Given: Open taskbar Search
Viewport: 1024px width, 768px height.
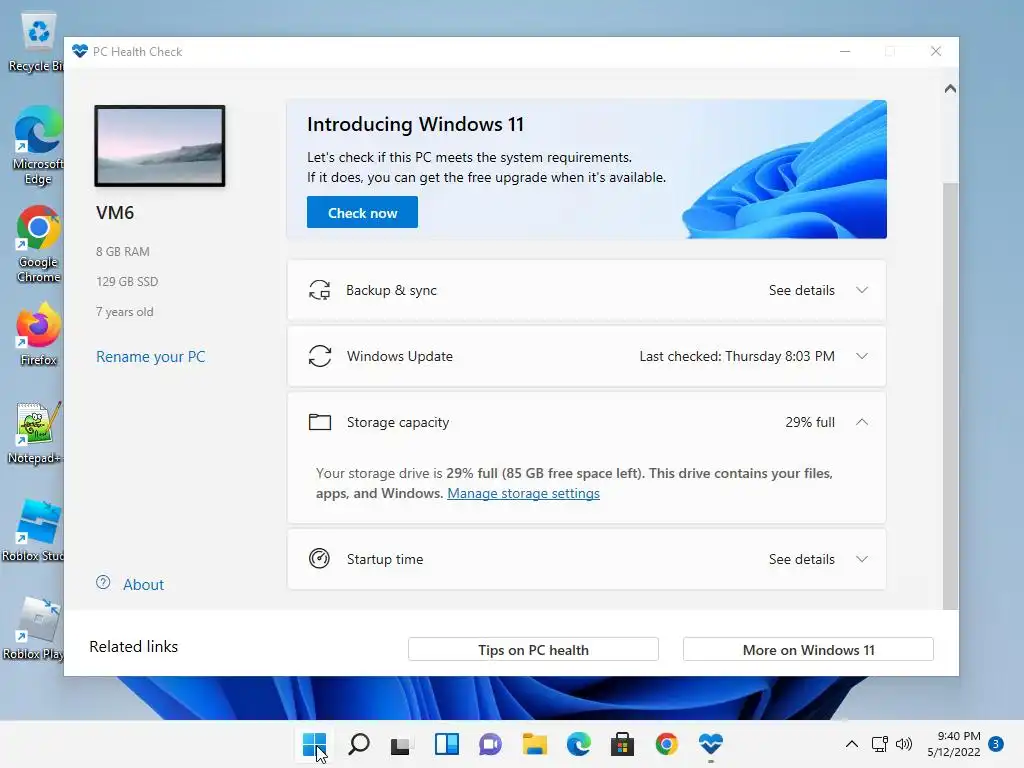Looking at the screenshot, I should pyautogui.click(x=359, y=744).
